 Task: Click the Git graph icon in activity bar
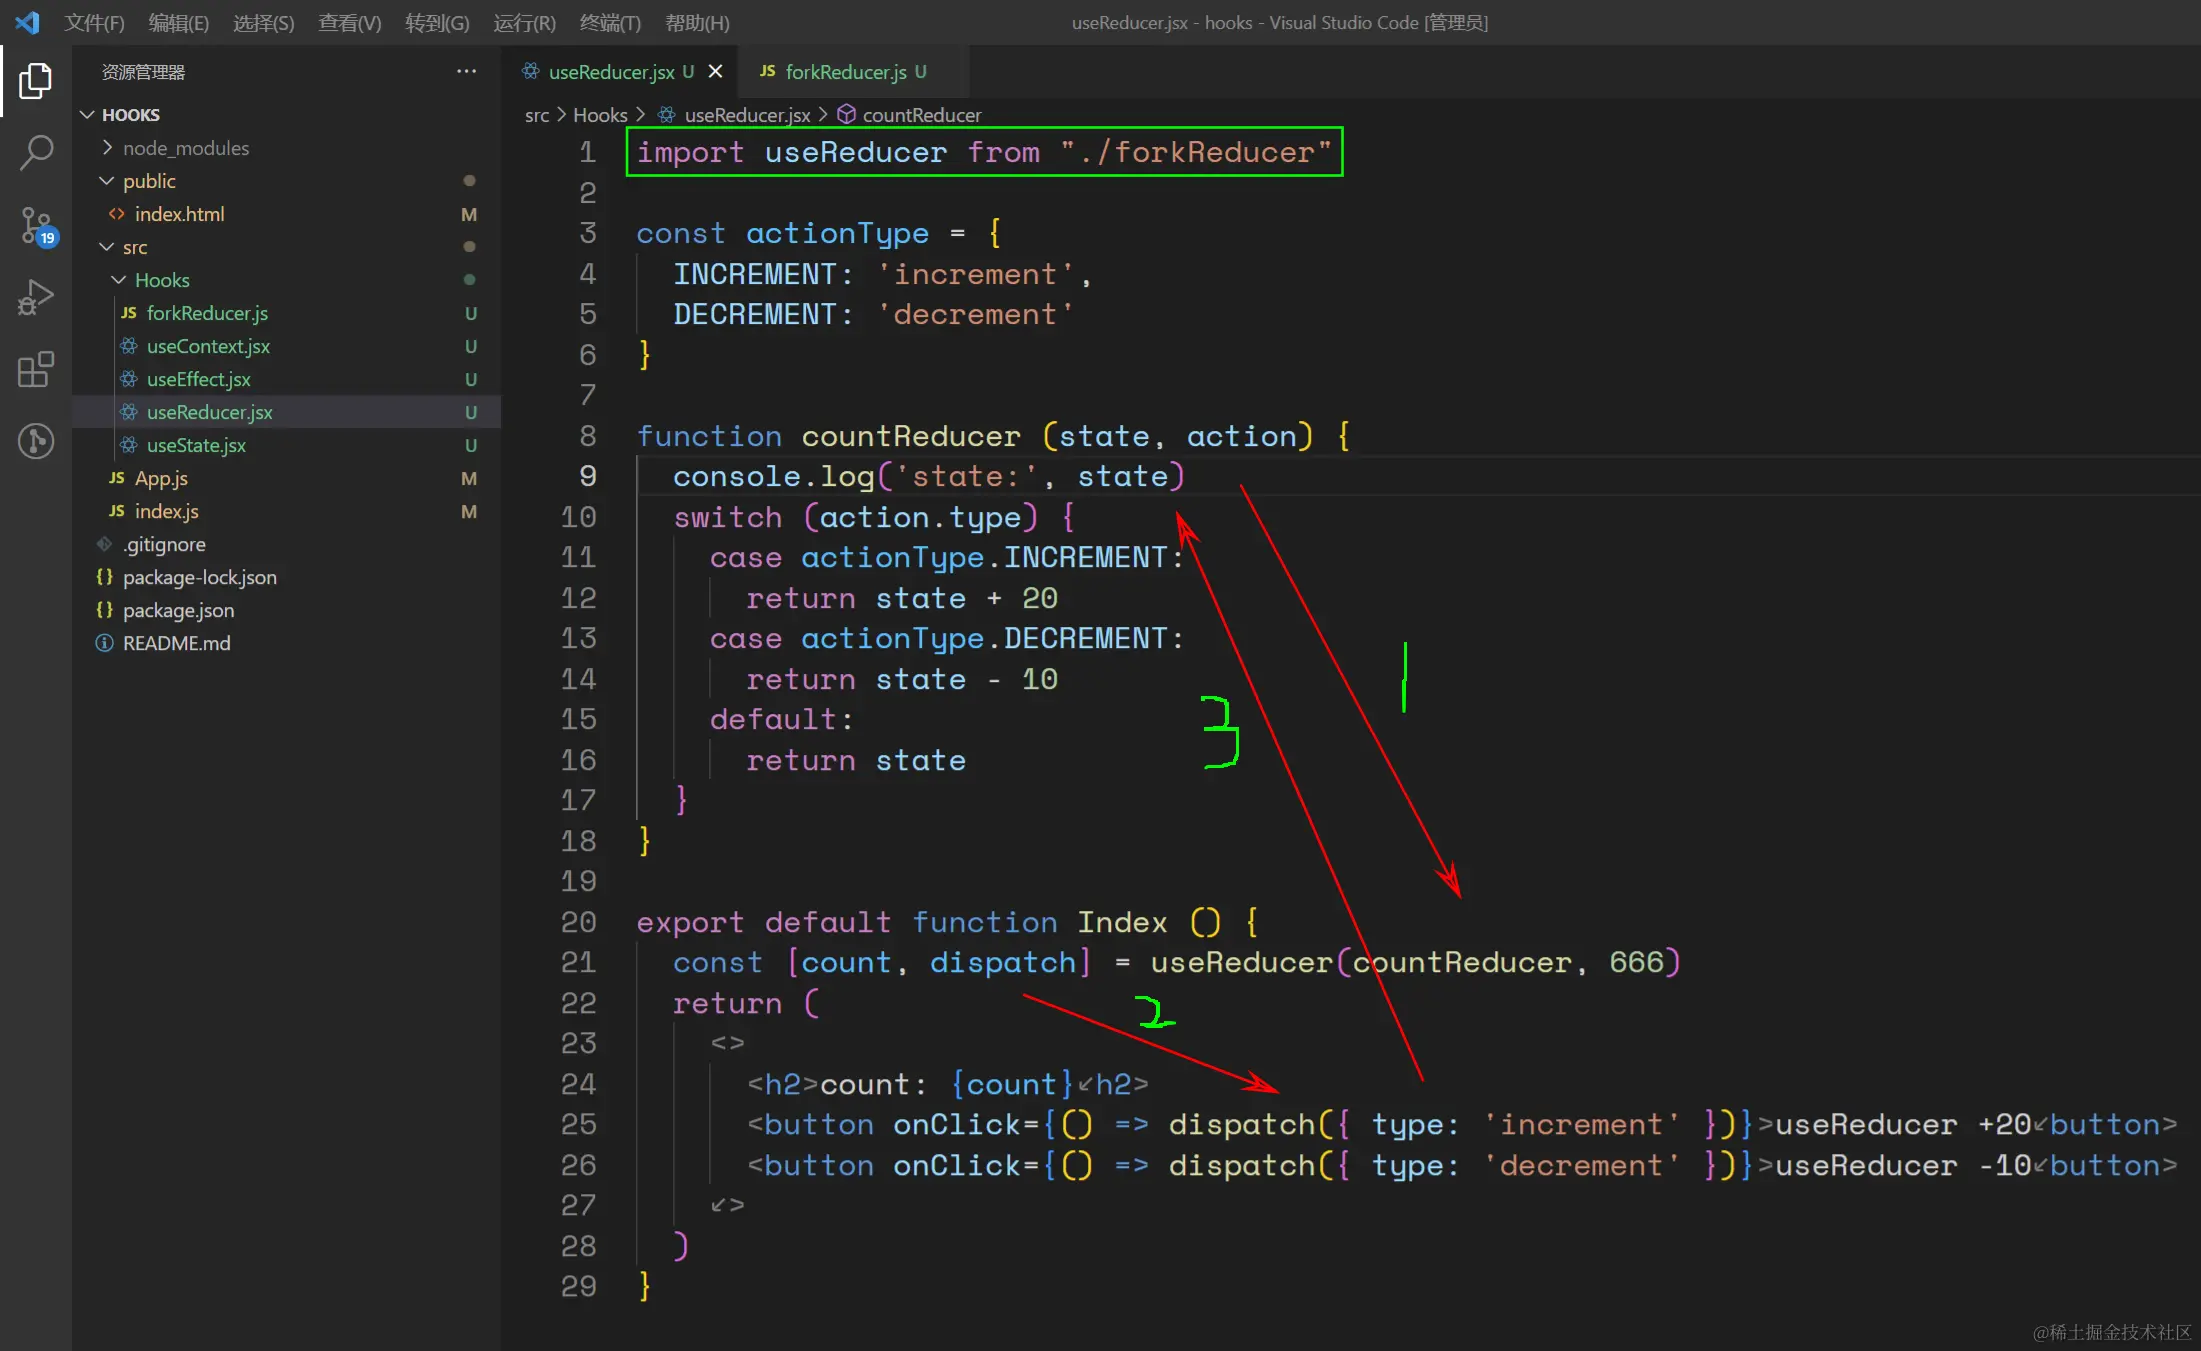(35, 441)
